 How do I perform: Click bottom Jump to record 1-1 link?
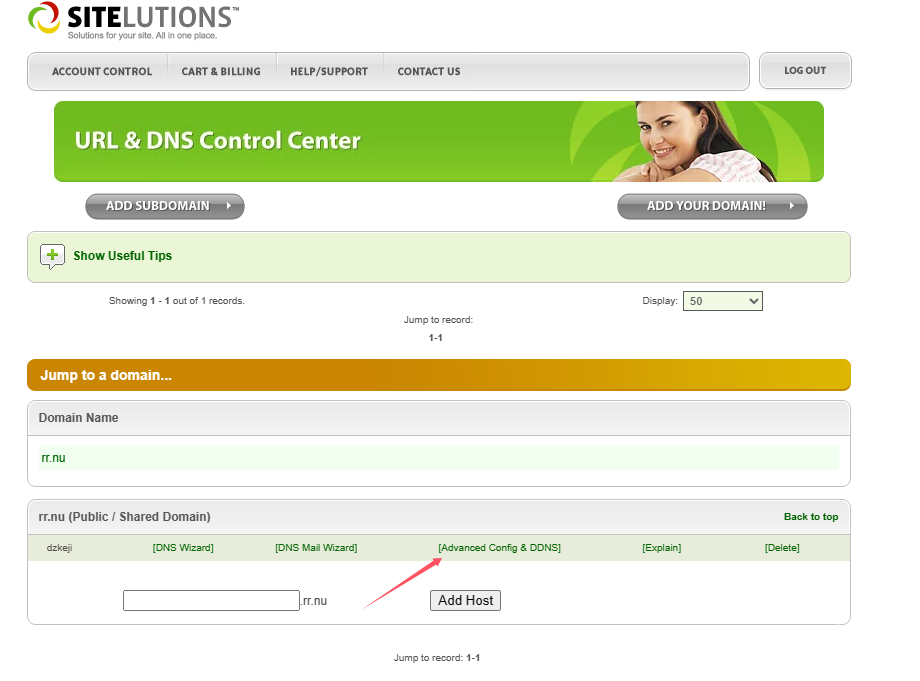(x=473, y=658)
